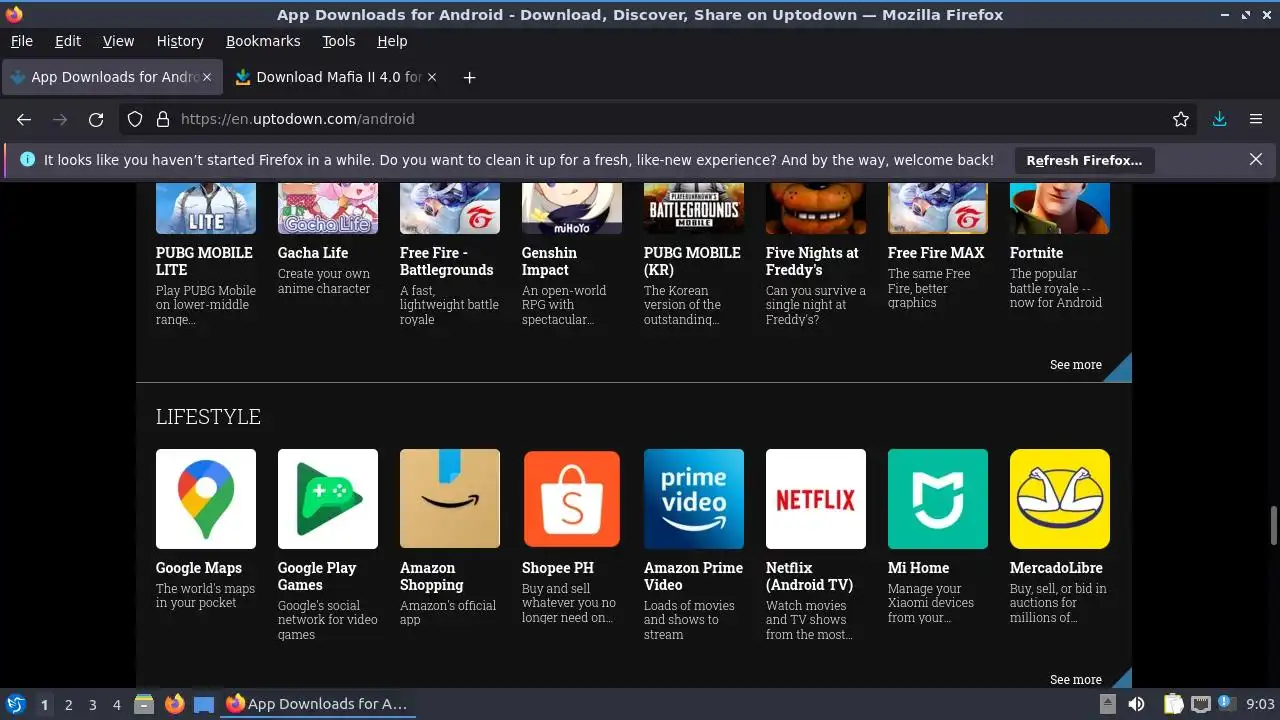The height and width of the screenshot is (720, 1280).
Task: Open the volume control in system tray
Action: pyautogui.click(x=1136, y=704)
